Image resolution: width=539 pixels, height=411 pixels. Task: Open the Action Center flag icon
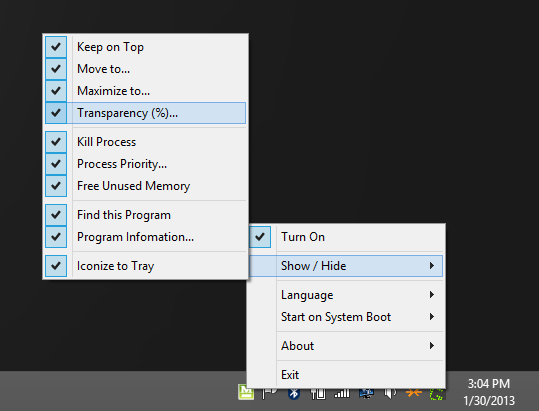(x=270, y=393)
